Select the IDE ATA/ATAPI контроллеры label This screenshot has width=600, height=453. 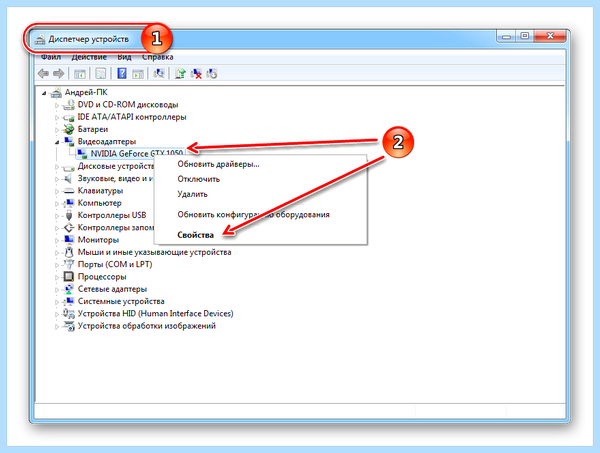(132, 117)
